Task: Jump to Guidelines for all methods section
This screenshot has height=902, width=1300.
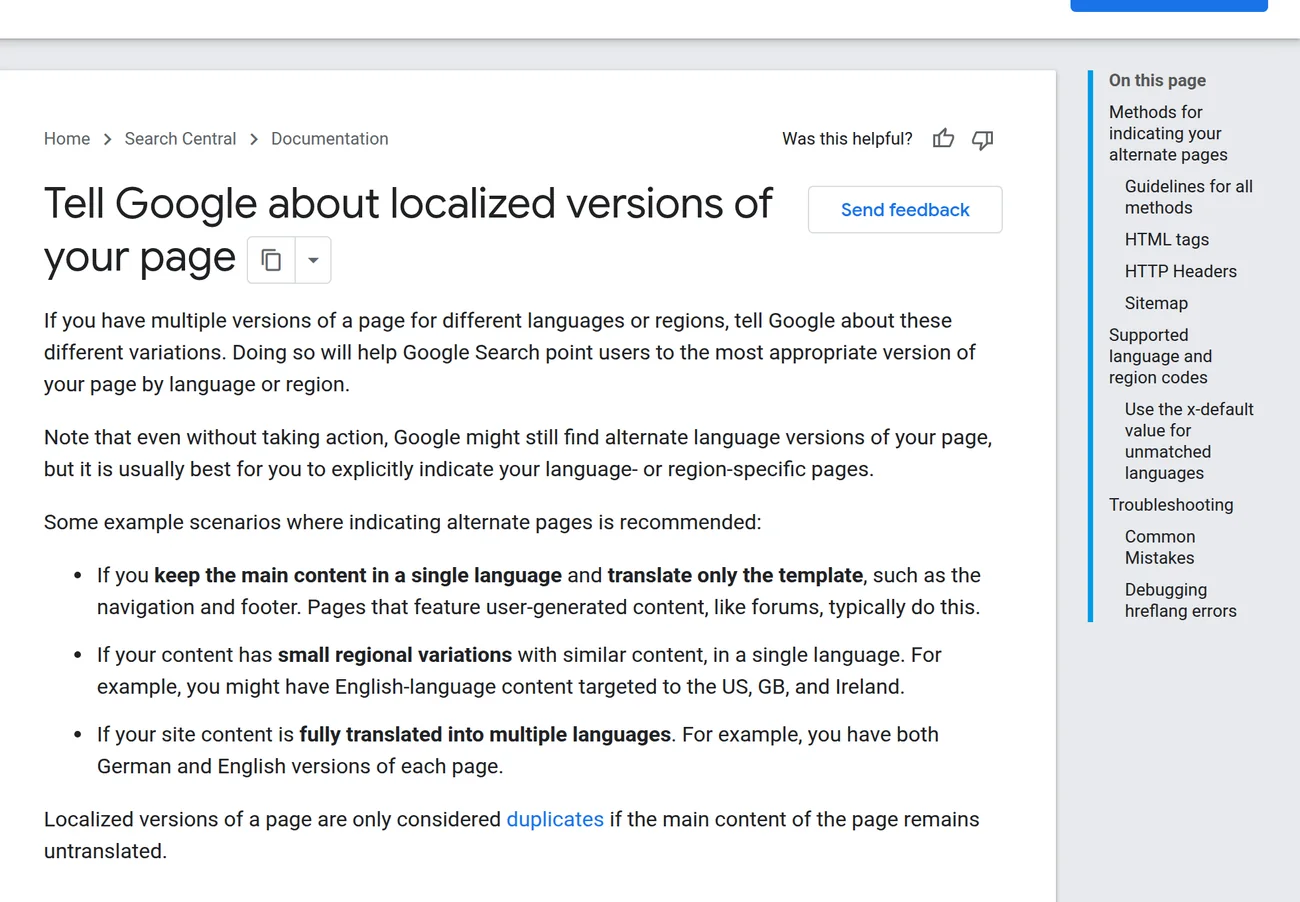Action: [1188, 197]
